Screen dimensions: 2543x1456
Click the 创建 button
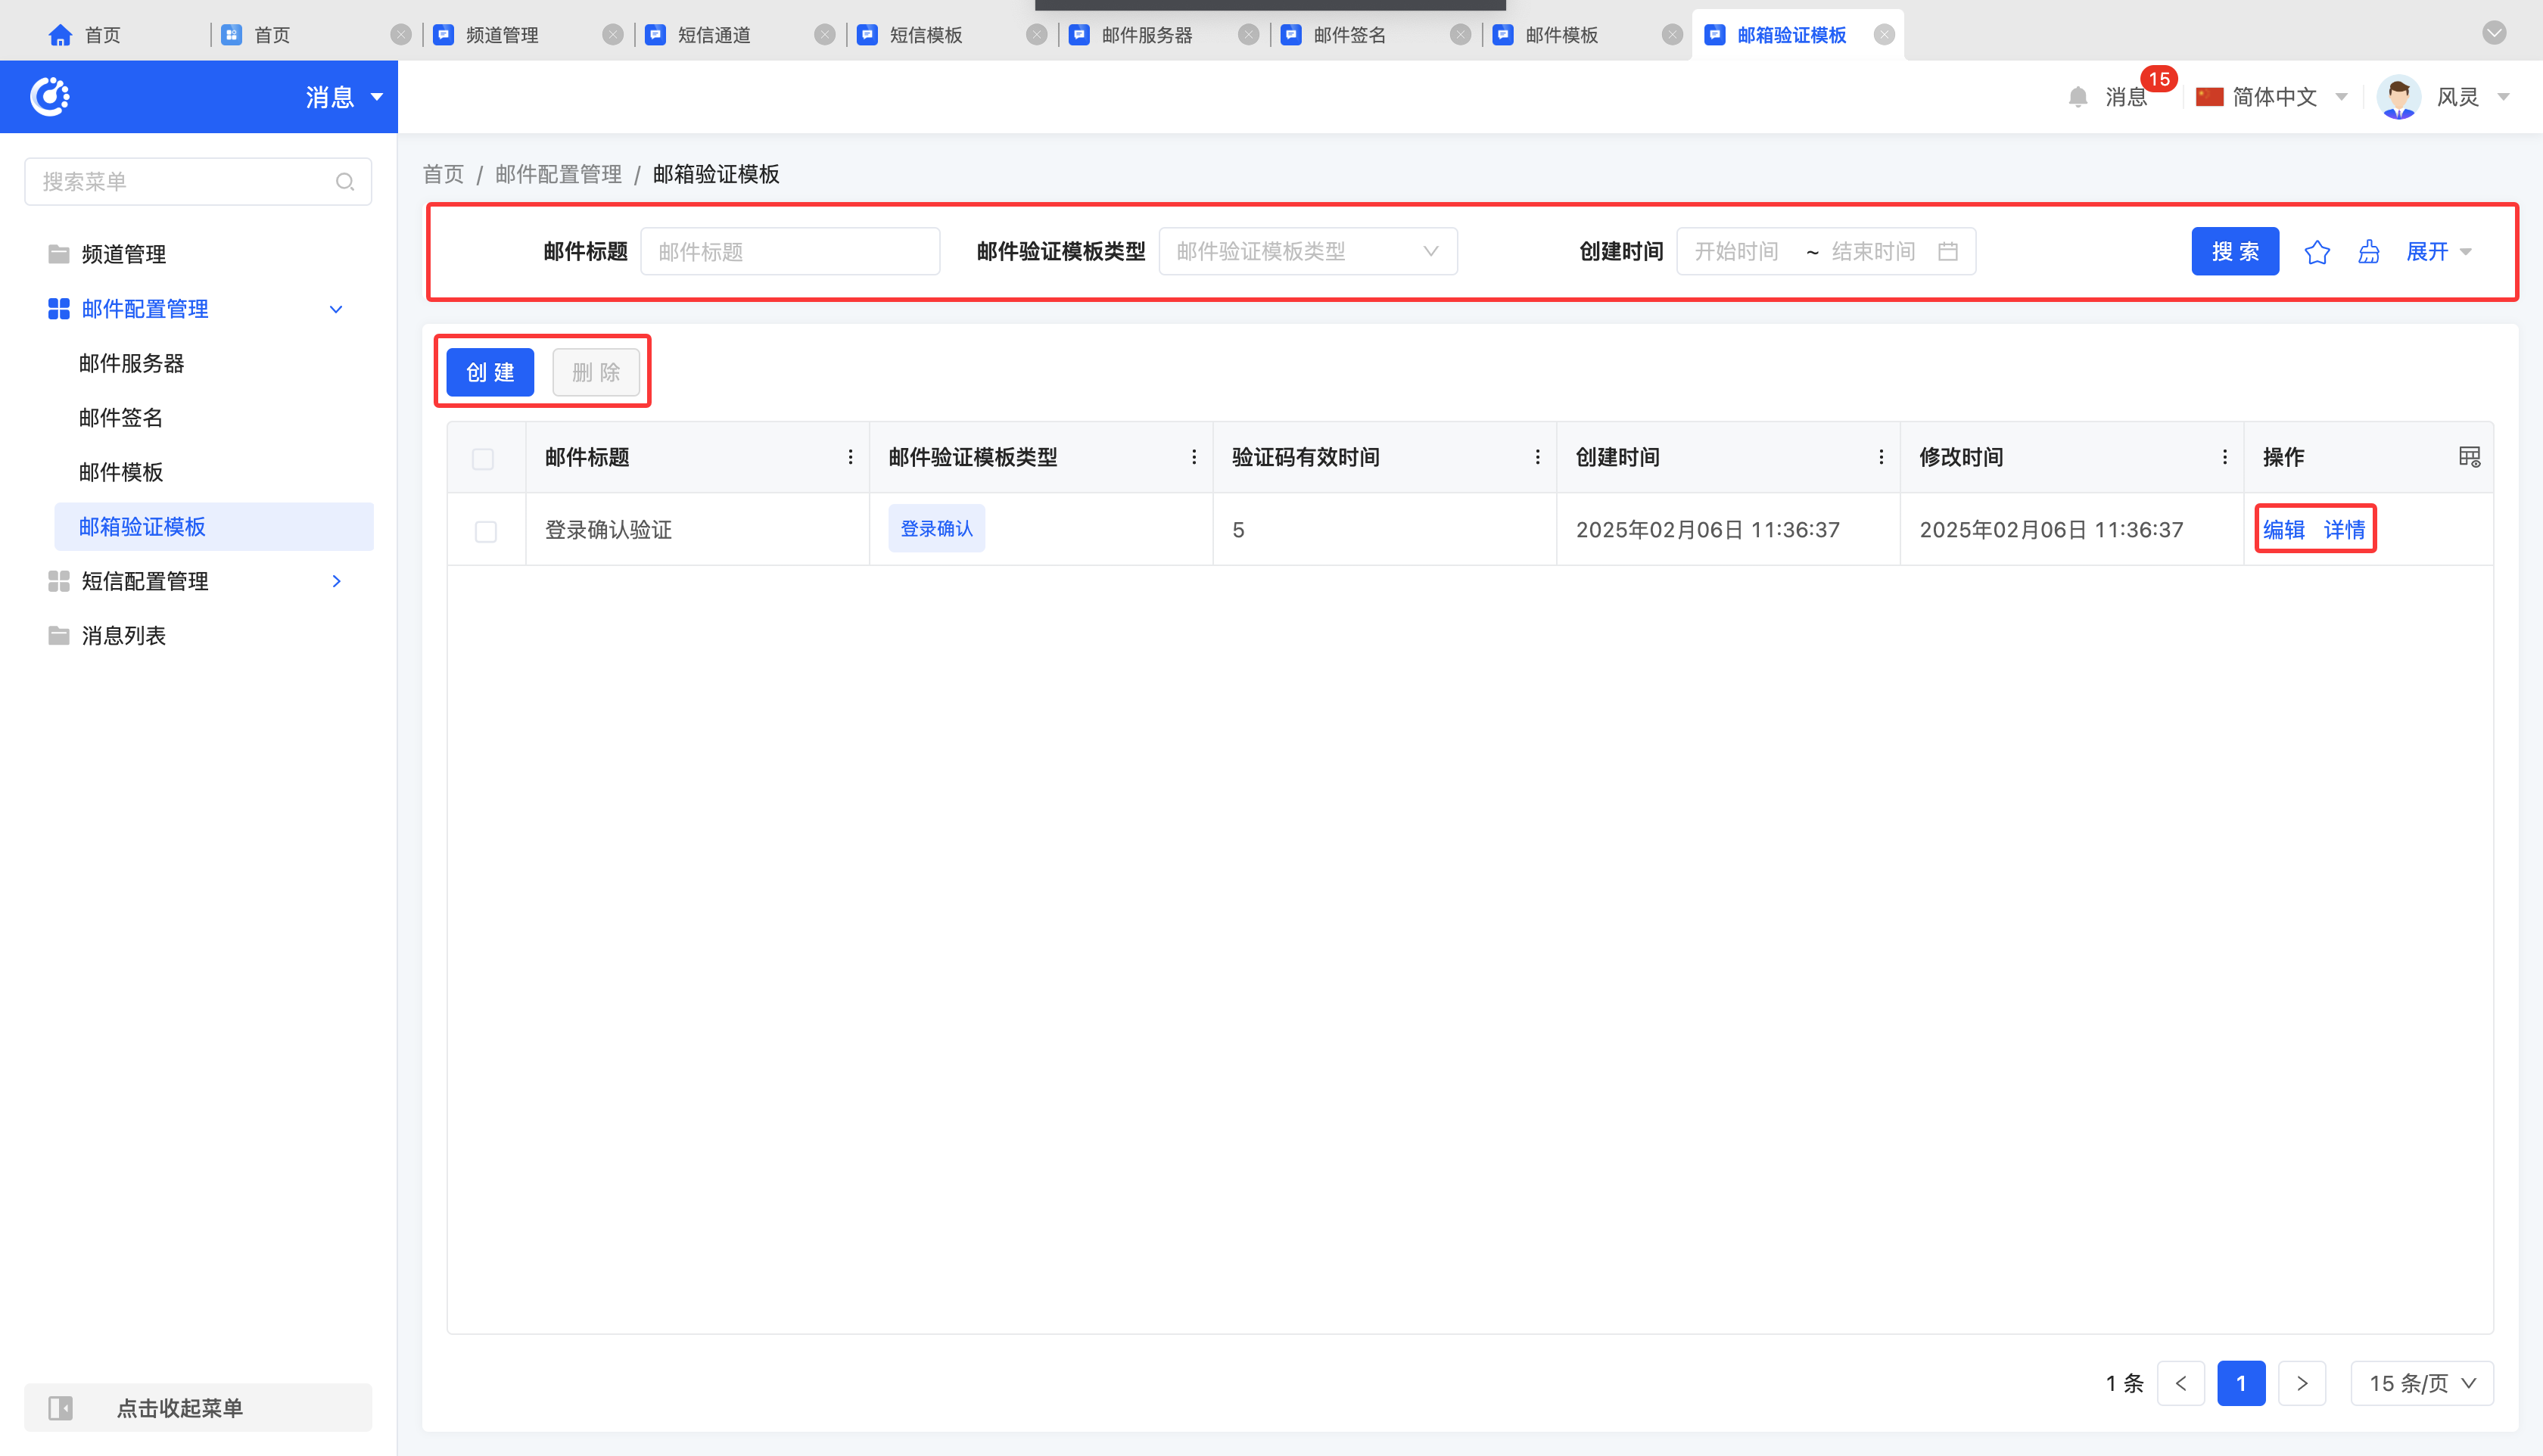click(490, 372)
